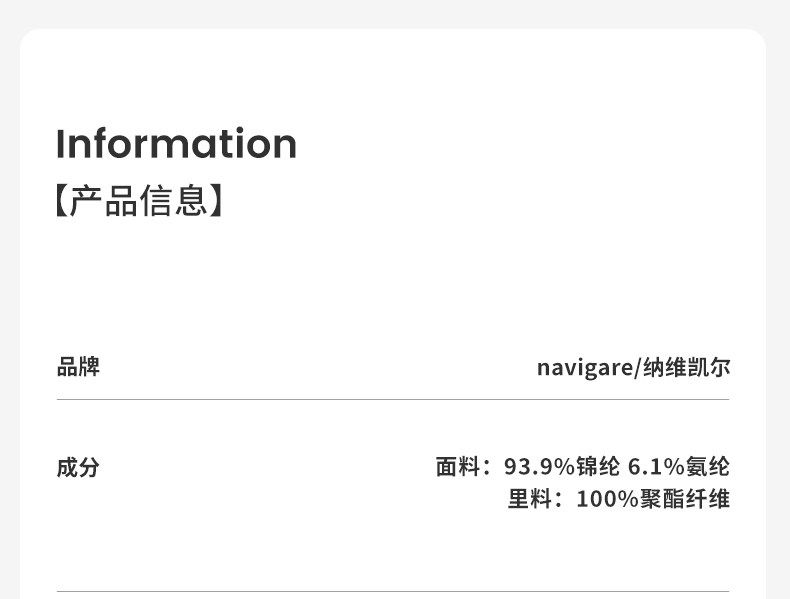This screenshot has width=790, height=599.
Task: Click the 锦纶 fabric name text
Action: pyautogui.click(x=598, y=467)
